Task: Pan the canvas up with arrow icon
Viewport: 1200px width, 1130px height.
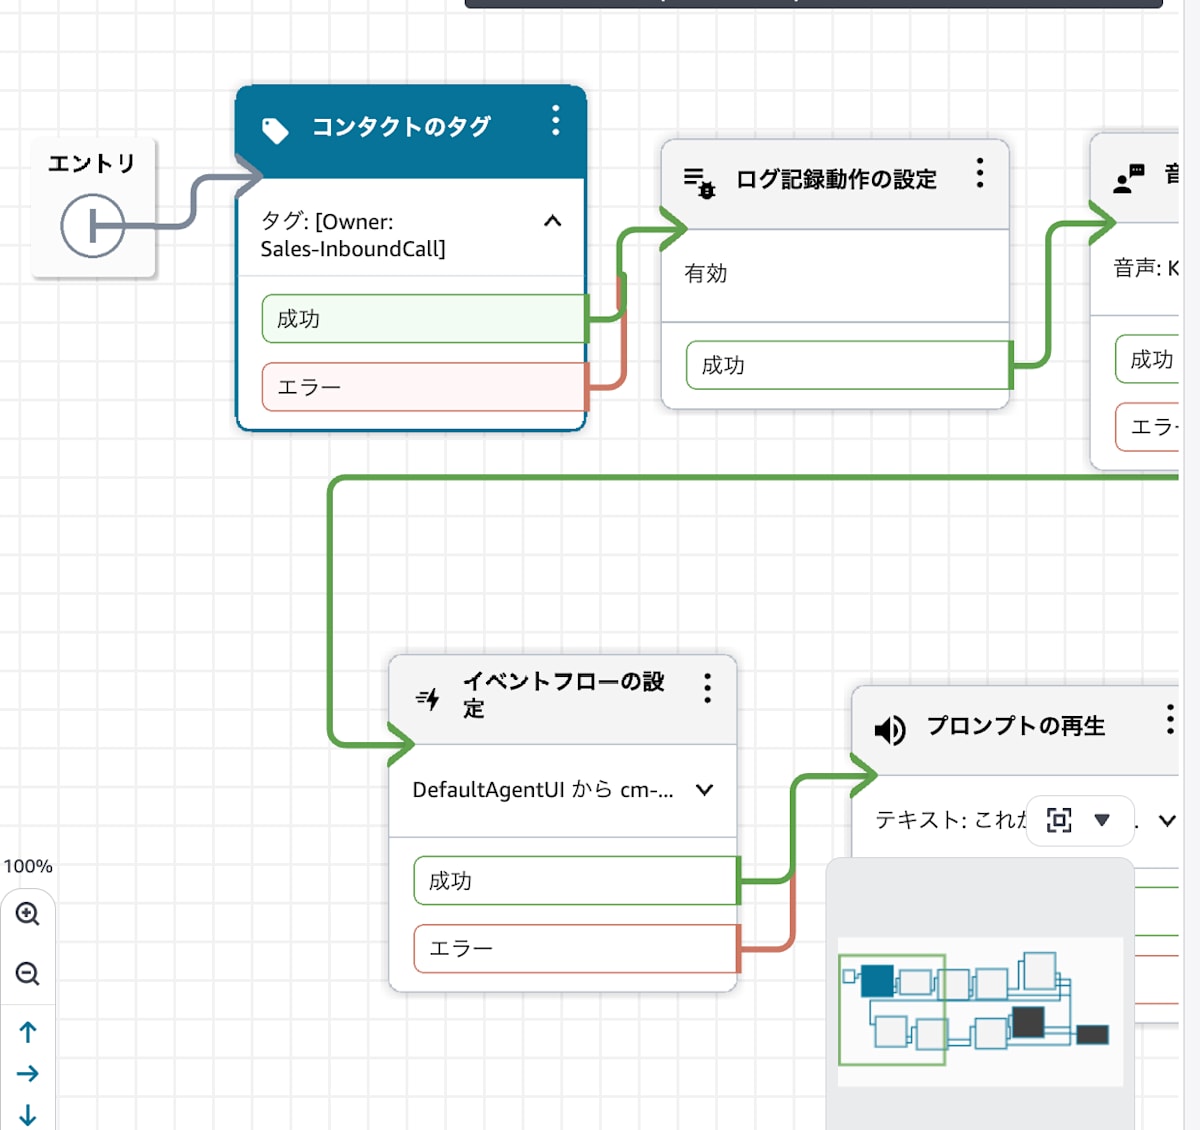Action: click(x=28, y=1032)
